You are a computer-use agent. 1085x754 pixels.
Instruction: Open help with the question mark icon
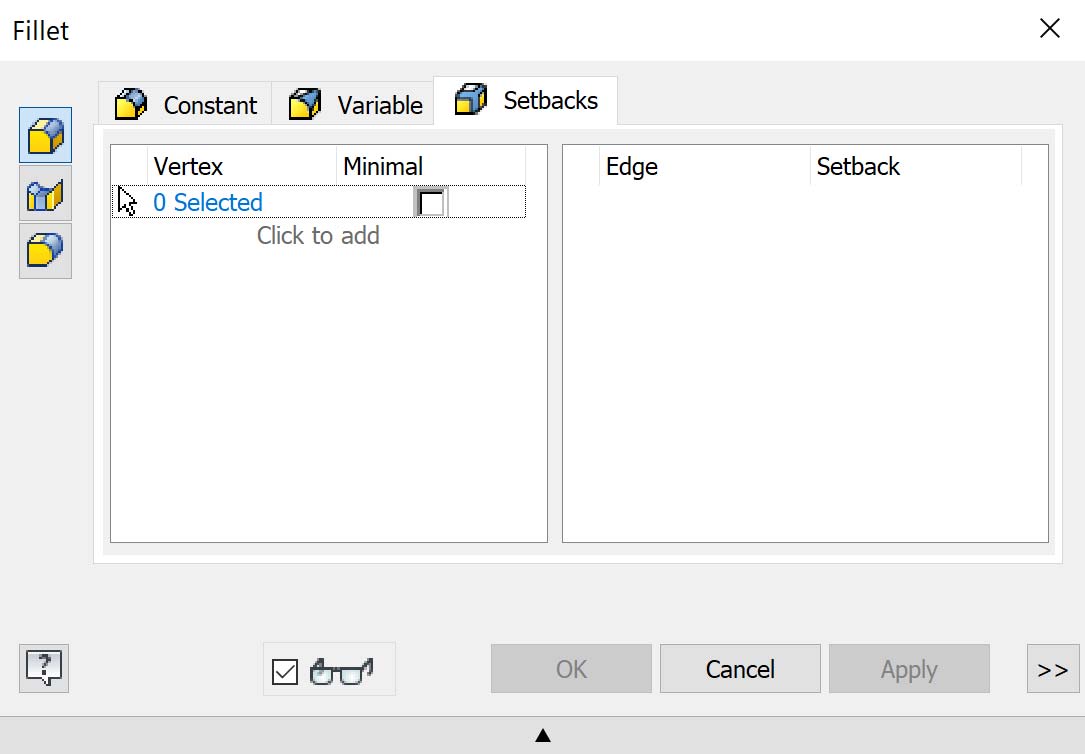point(44,668)
